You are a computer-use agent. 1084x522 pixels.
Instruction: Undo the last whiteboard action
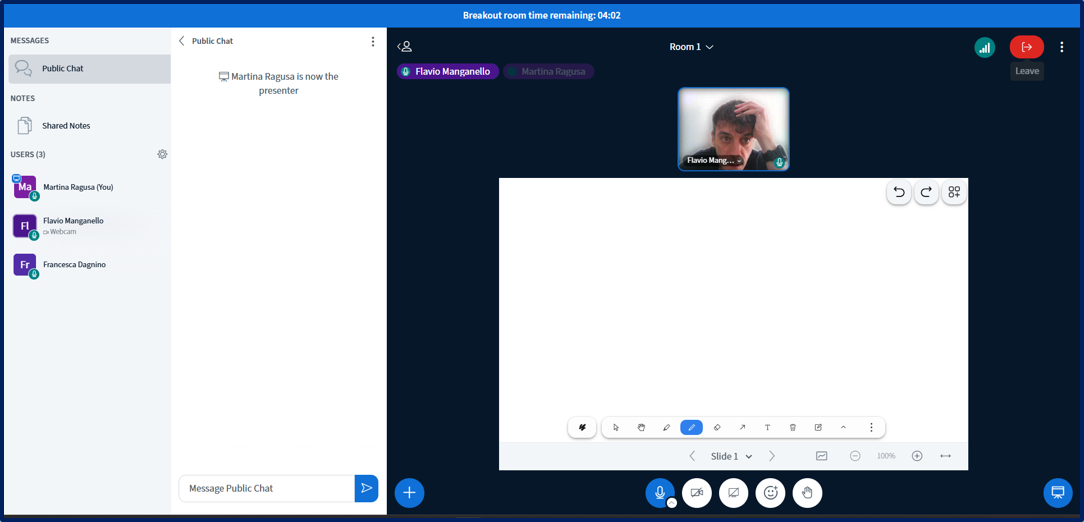pyautogui.click(x=898, y=192)
